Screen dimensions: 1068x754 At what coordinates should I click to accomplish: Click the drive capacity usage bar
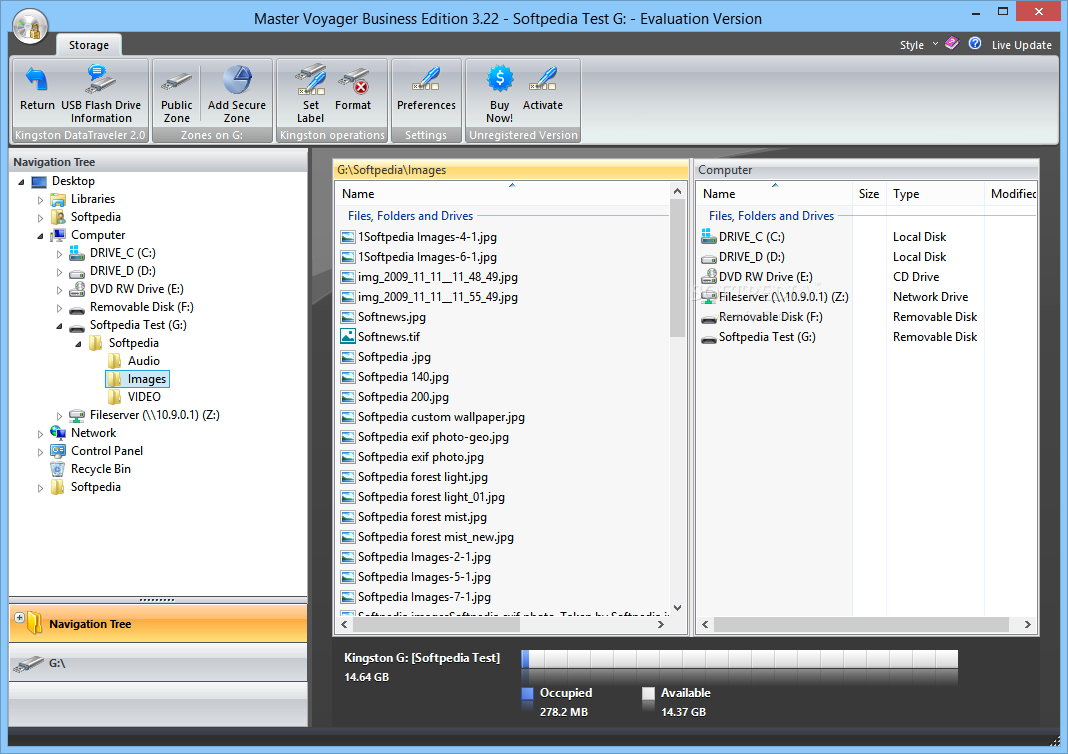[x=739, y=659]
